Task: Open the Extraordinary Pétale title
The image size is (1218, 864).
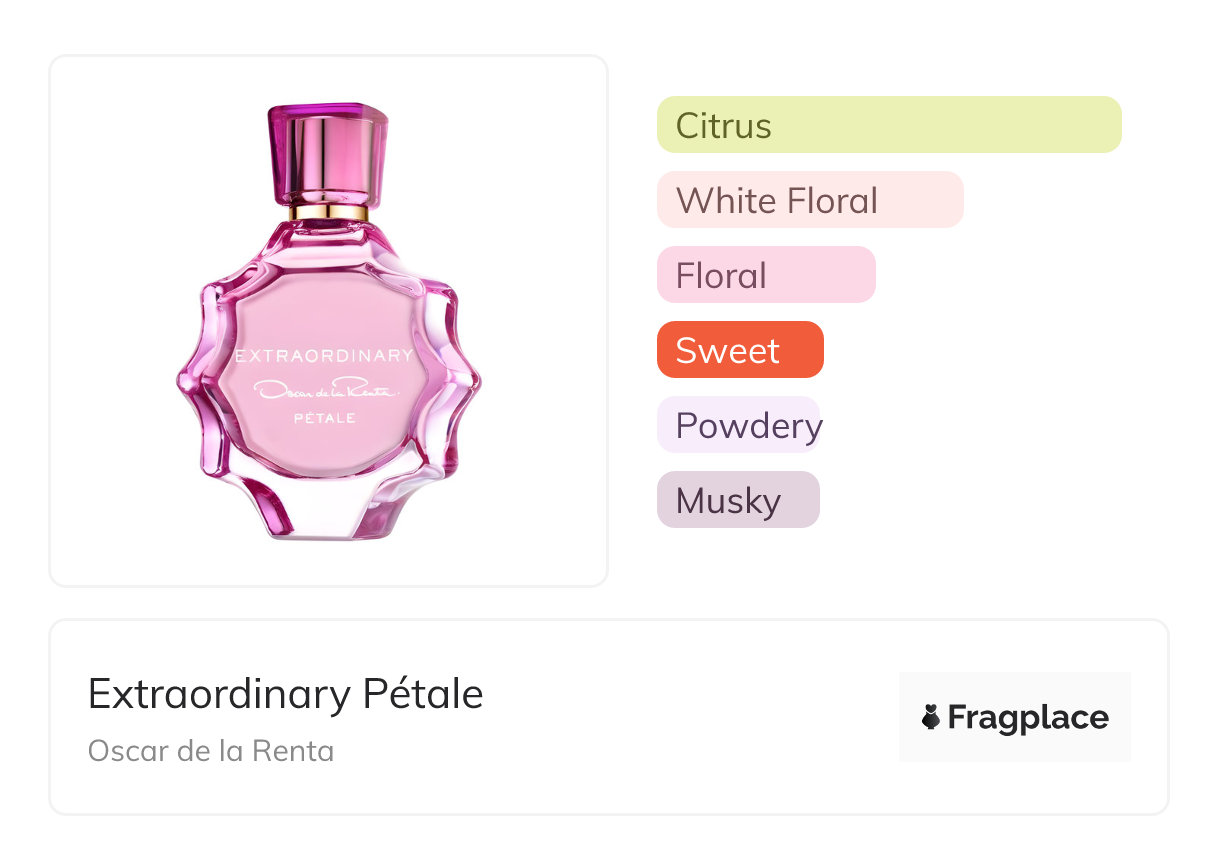Action: coord(285,693)
